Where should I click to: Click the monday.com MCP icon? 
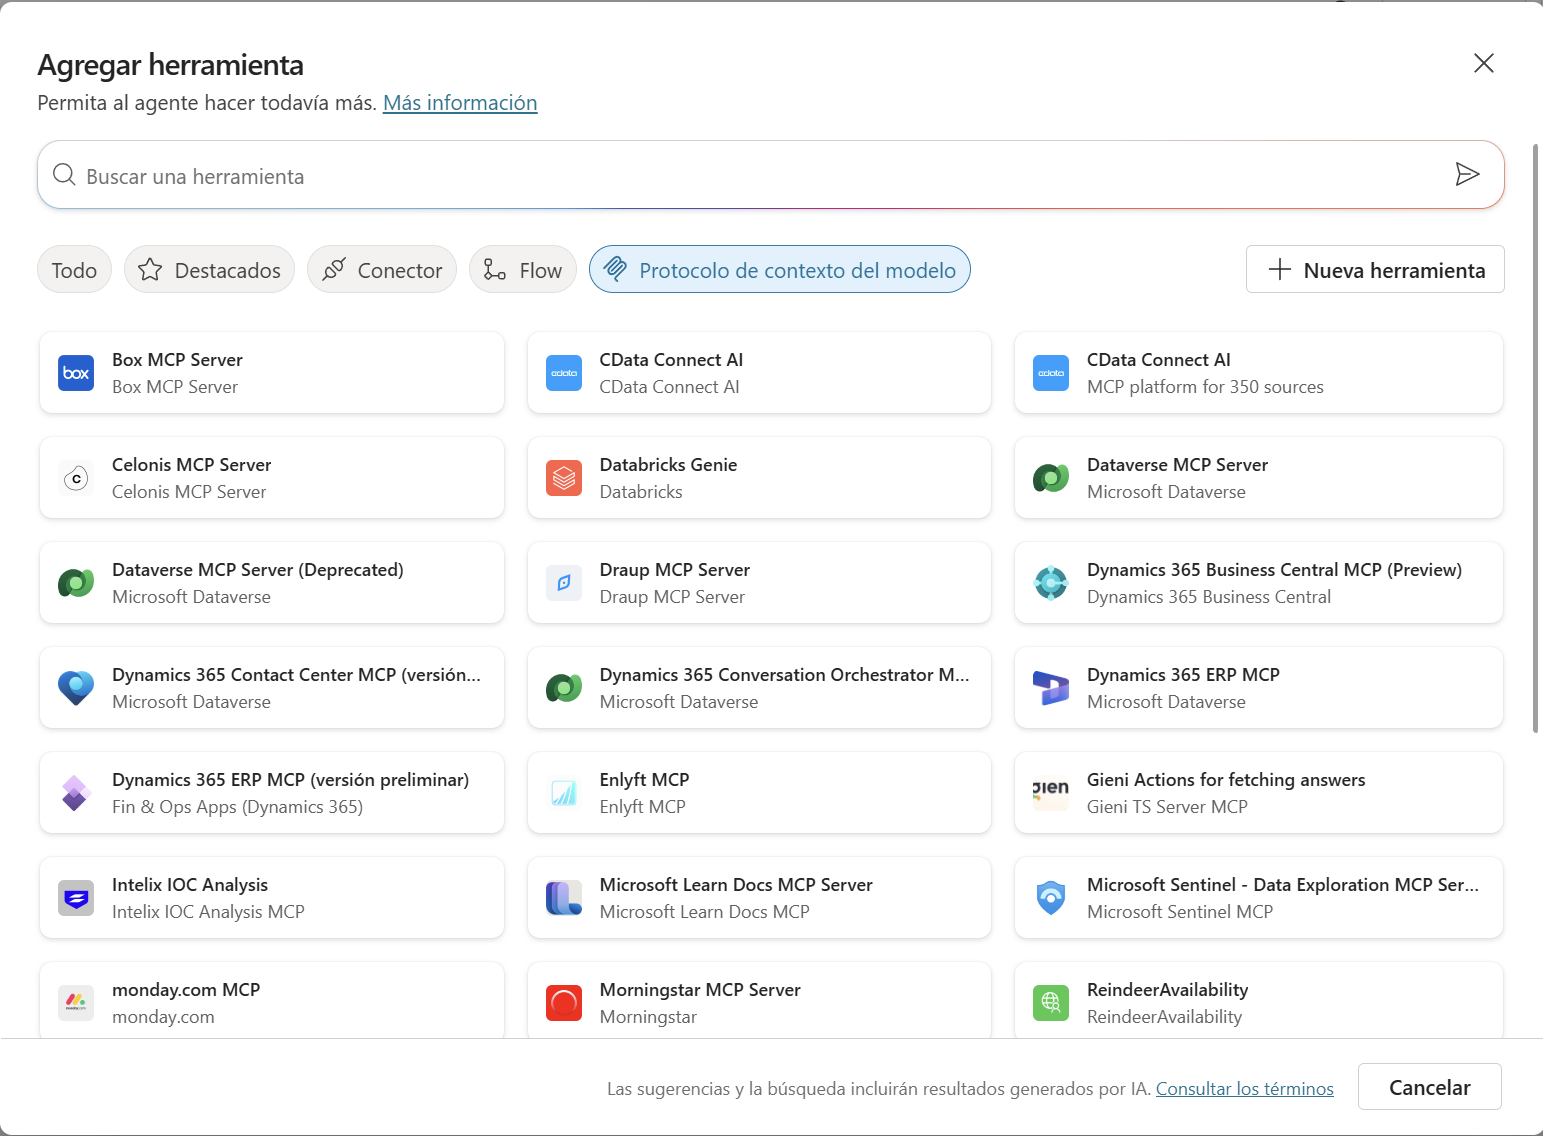[x=75, y=1002]
